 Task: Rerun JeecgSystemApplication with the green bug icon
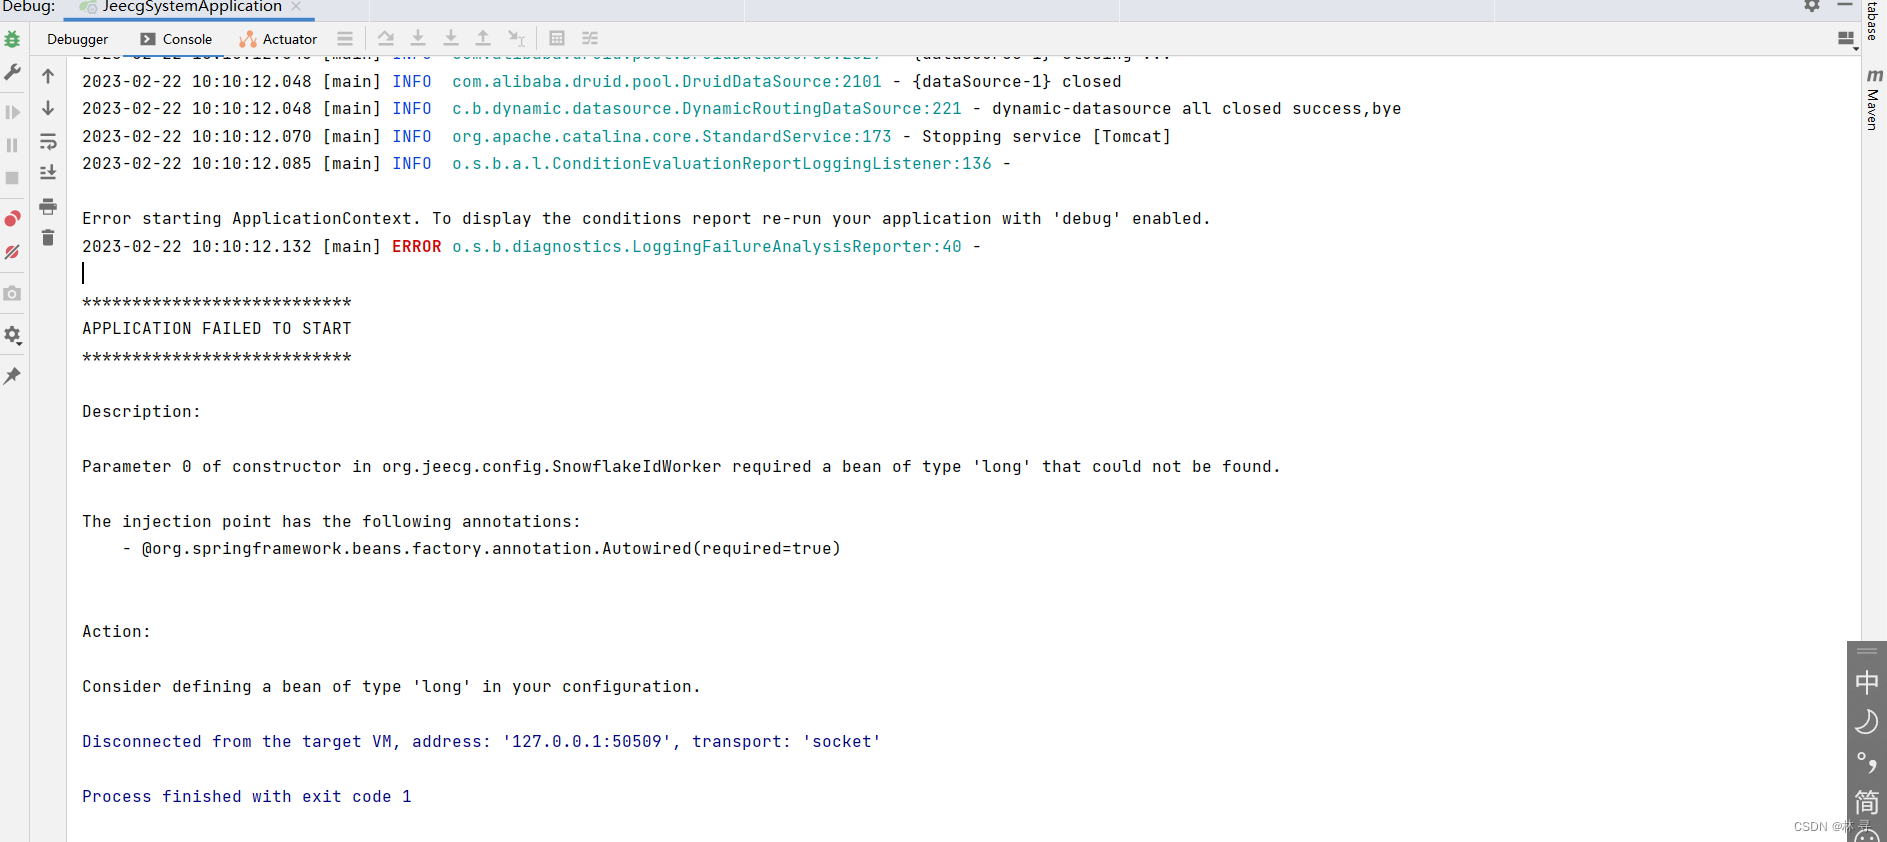[12, 40]
